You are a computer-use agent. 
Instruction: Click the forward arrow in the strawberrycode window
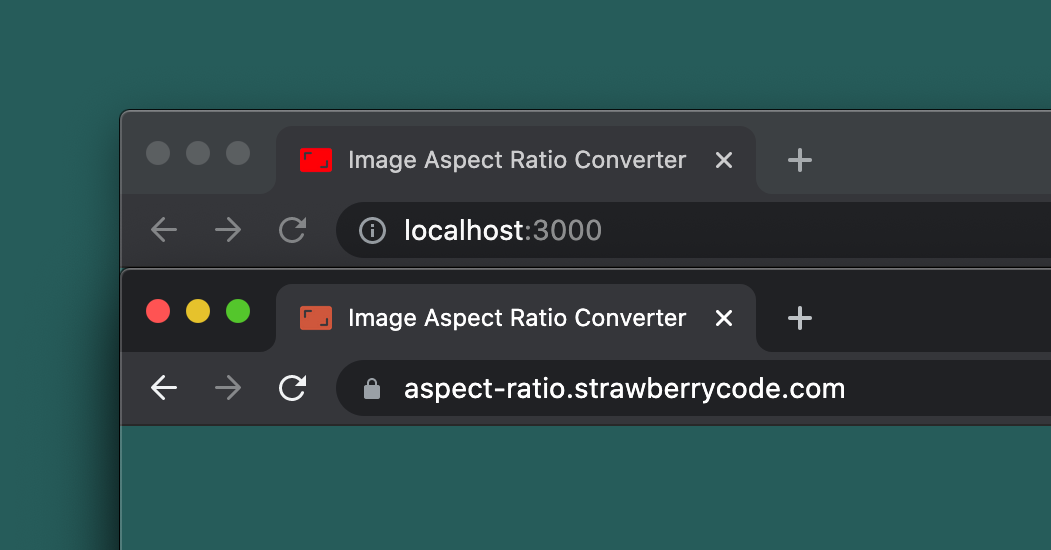click(x=228, y=388)
